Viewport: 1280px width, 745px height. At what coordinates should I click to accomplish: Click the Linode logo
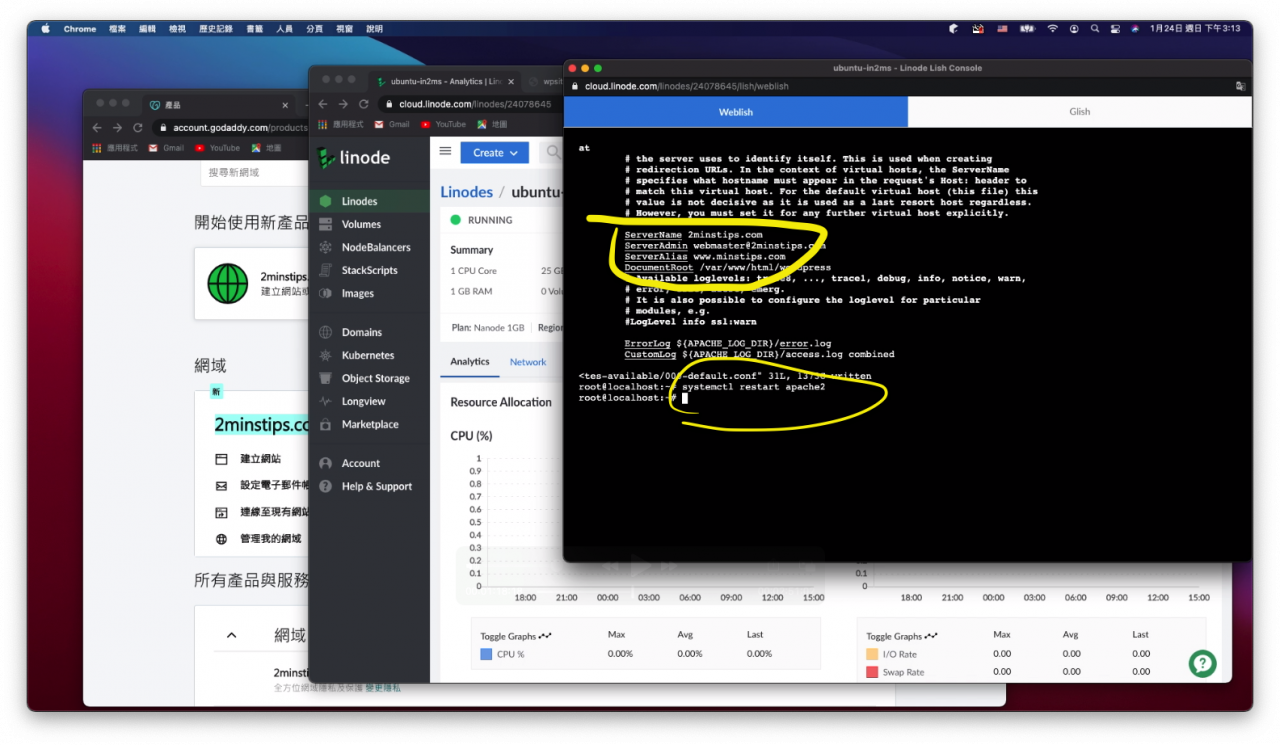(x=354, y=157)
